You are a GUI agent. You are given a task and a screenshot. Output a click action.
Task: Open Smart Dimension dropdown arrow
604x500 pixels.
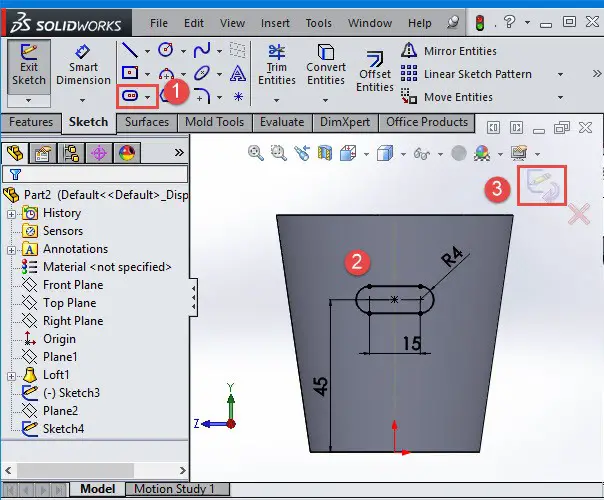(82, 100)
